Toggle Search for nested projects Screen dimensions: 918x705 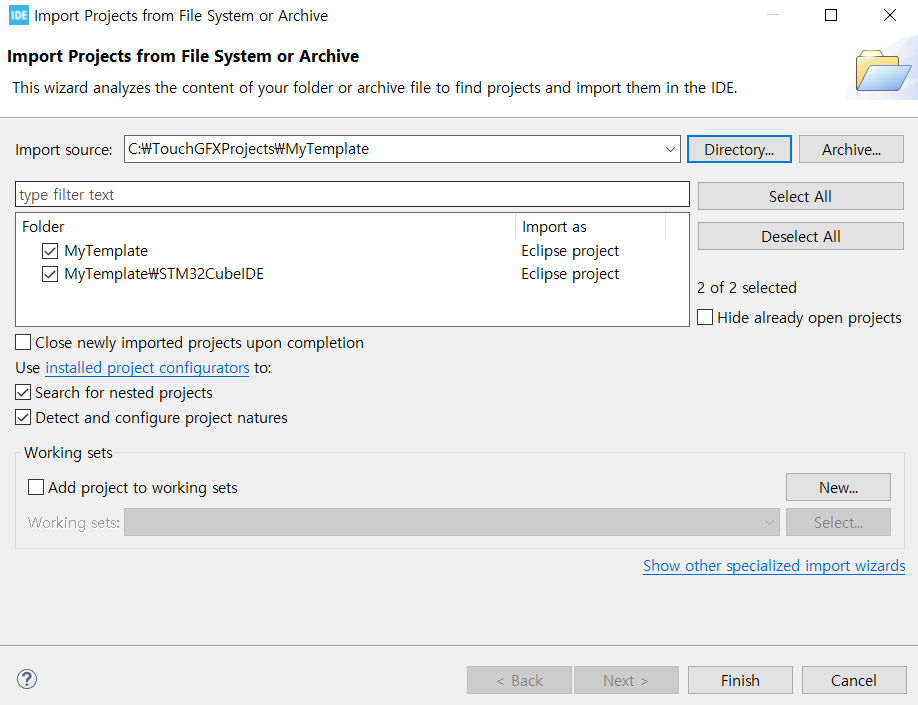coord(23,392)
